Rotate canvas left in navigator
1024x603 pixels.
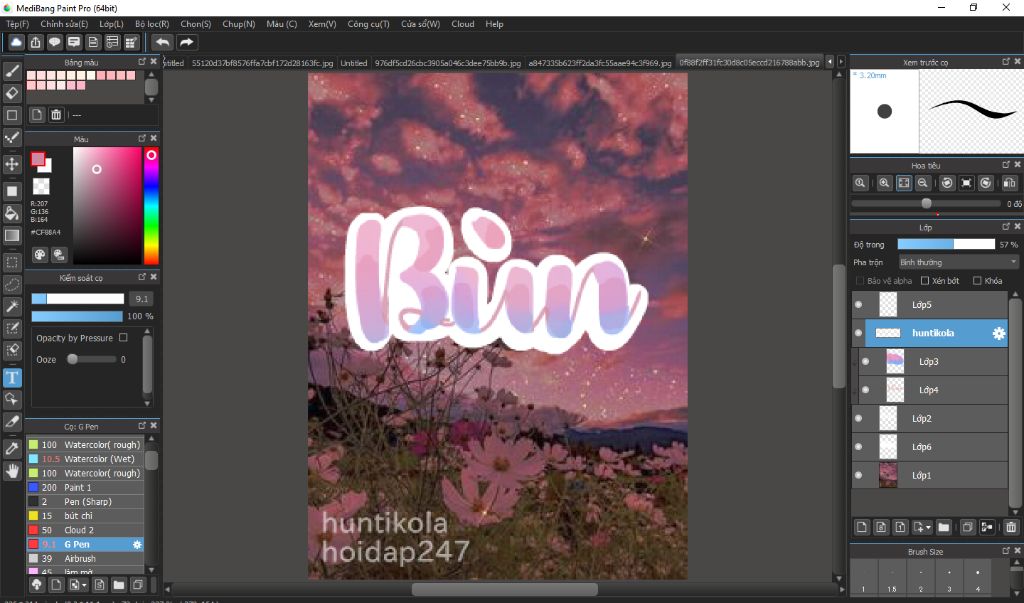947,183
